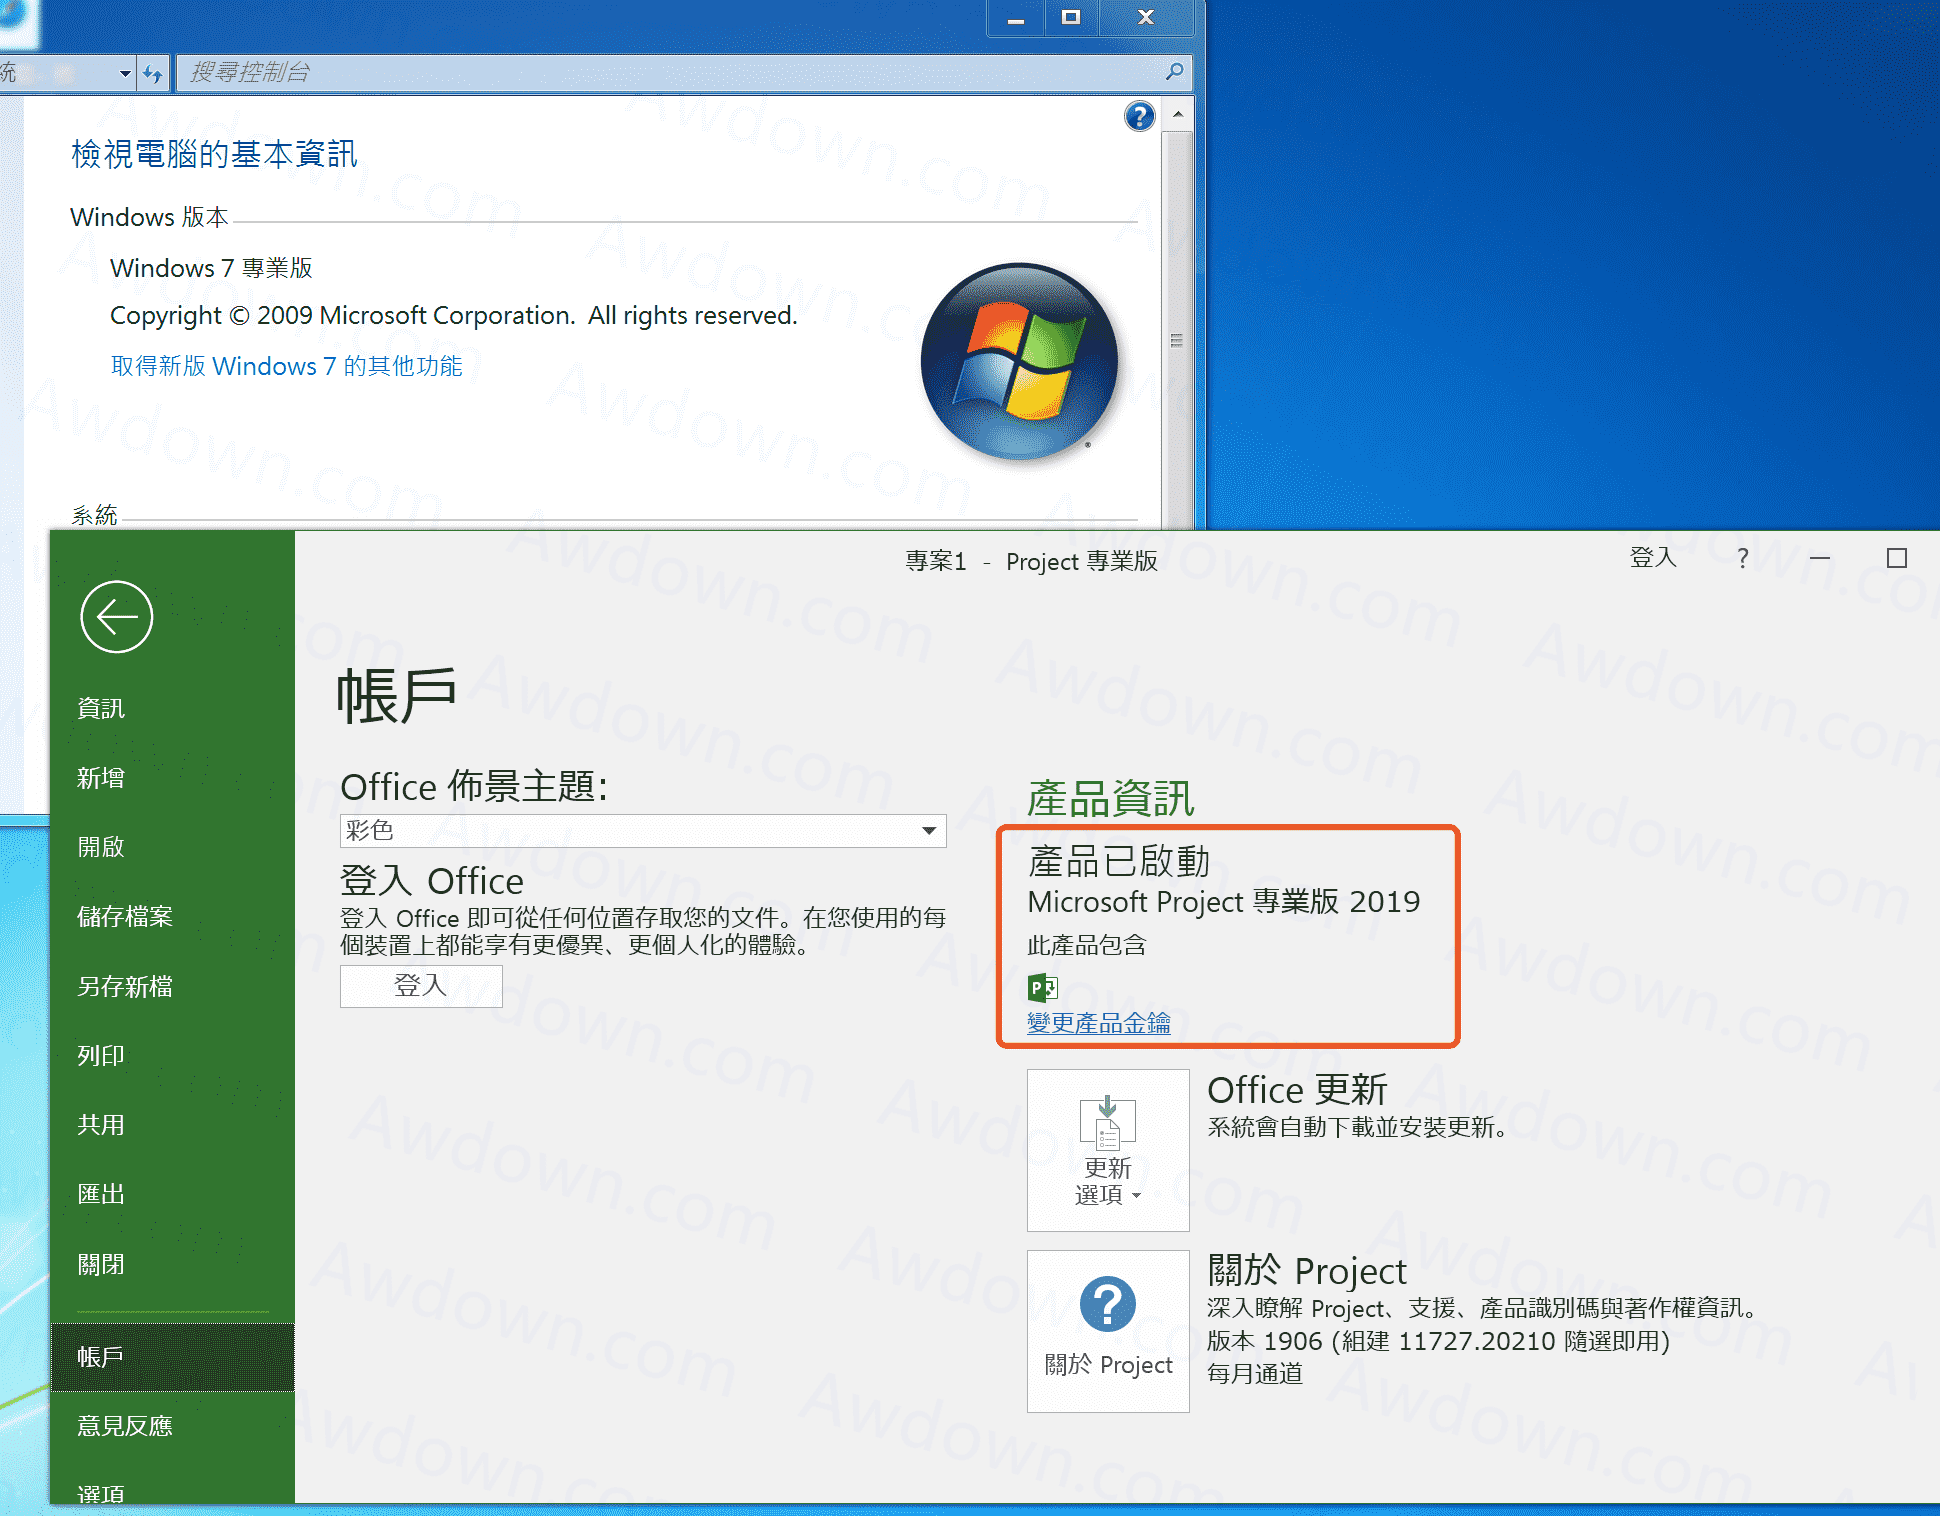The height and width of the screenshot is (1516, 1940).
Task: Click the 搜尋控制台 search field
Action: (660, 72)
